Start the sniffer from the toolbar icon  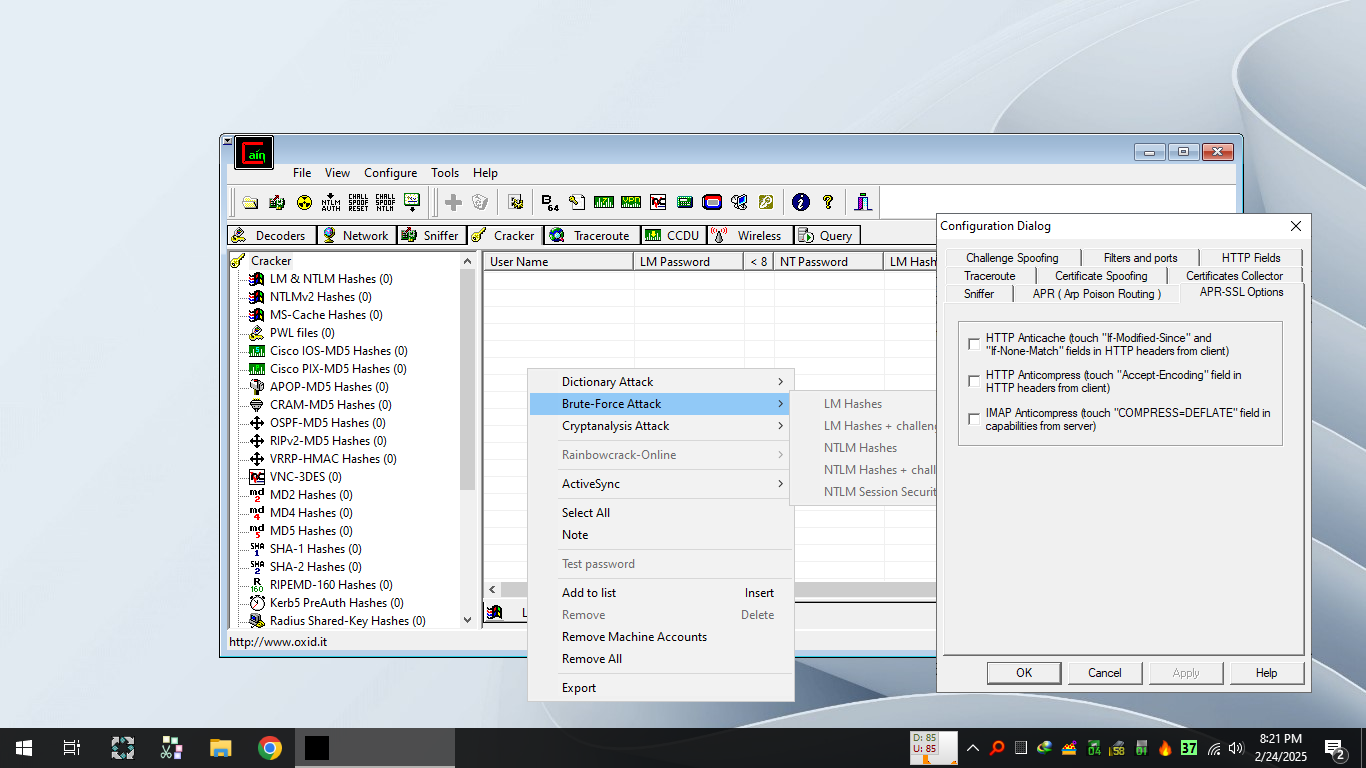pos(277,202)
